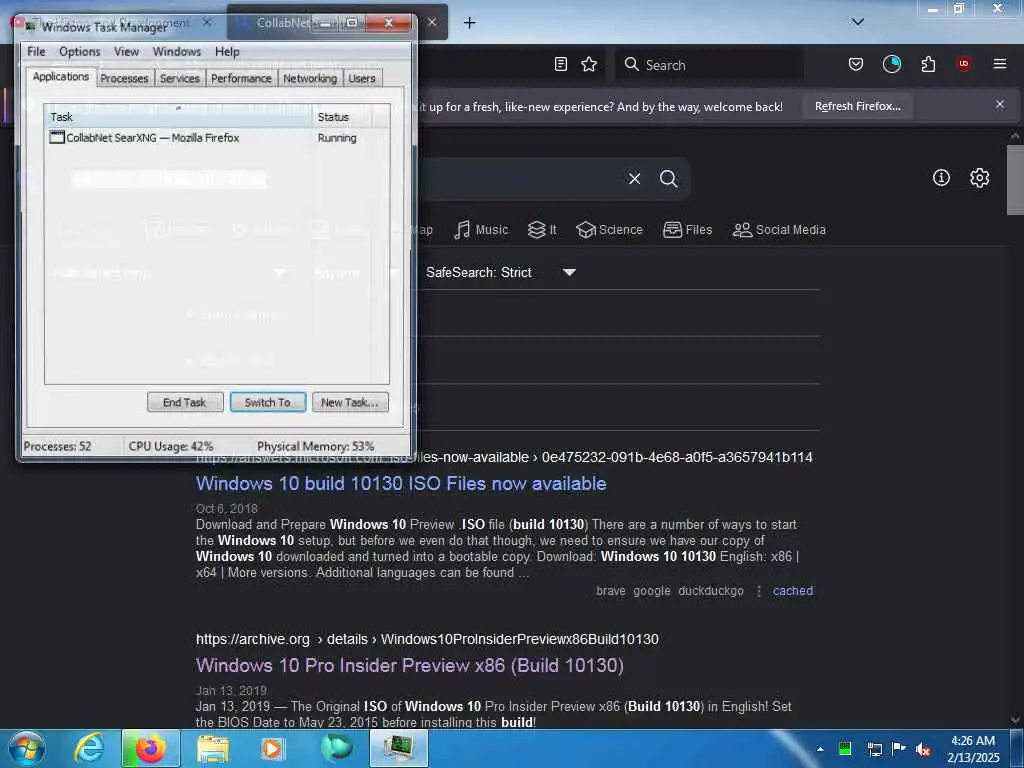This screenshot has width=1024, height=768.
Task: Open the Firefox hamburger application menu
Action: 1000,64
